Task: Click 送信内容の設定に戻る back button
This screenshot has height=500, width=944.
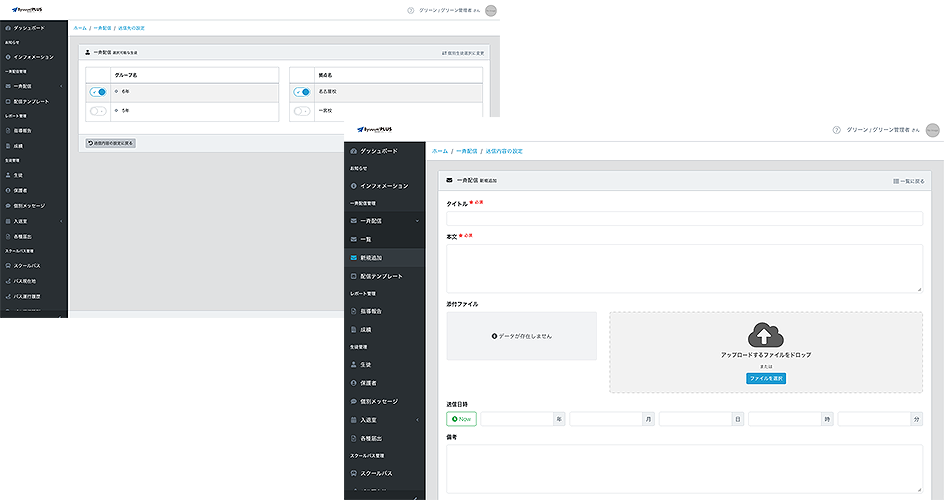Action: pos(111,143)
